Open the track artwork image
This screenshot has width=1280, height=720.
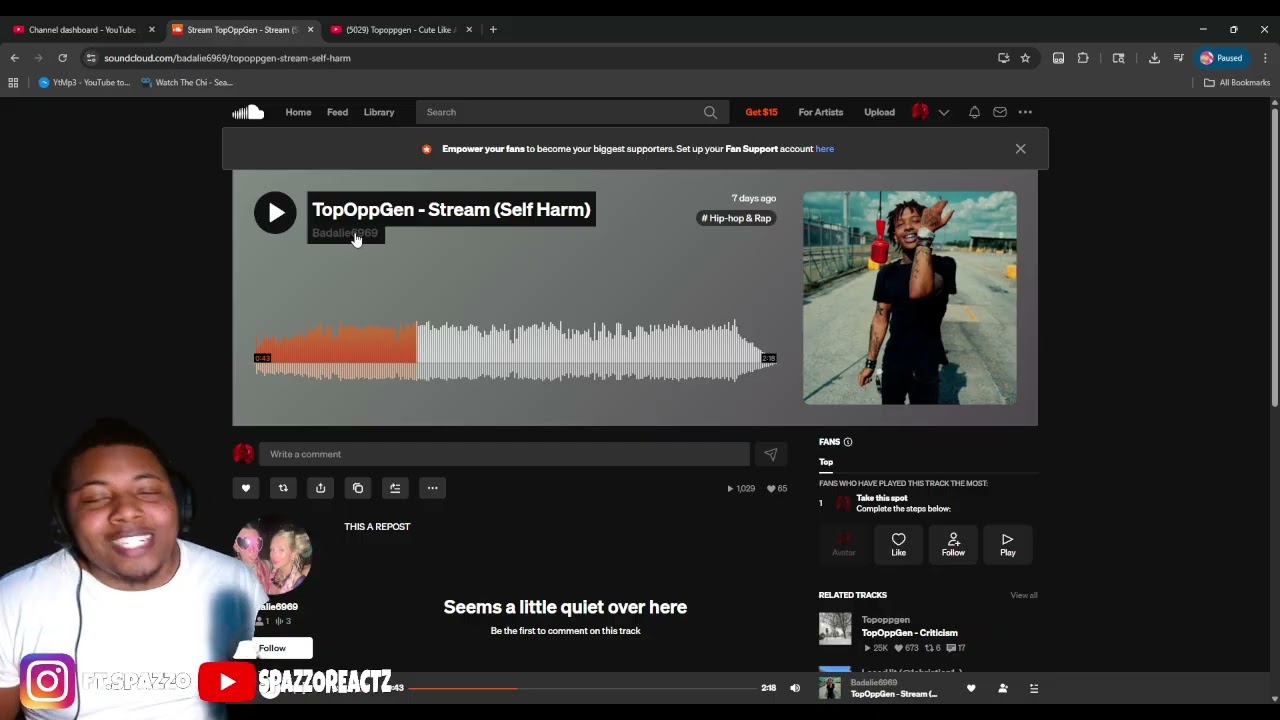tap(910, 298)
